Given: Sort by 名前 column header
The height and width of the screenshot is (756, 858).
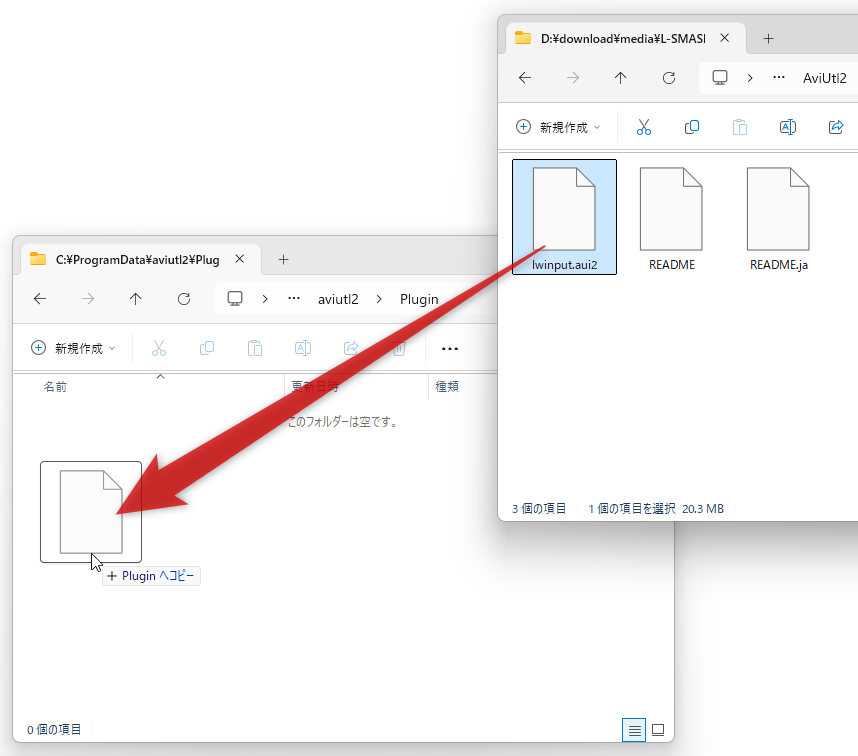Looking at the screenshot, I should 56,386.
